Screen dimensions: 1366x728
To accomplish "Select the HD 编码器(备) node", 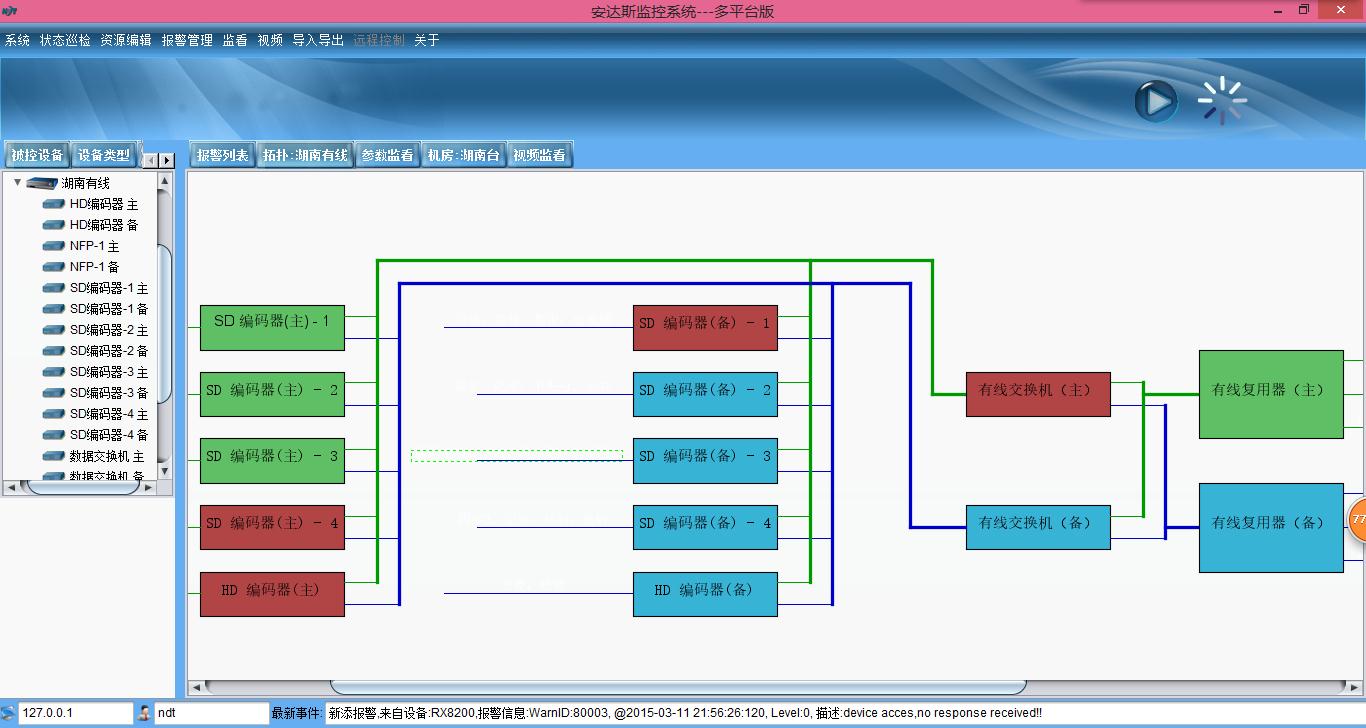I will 705,594.
